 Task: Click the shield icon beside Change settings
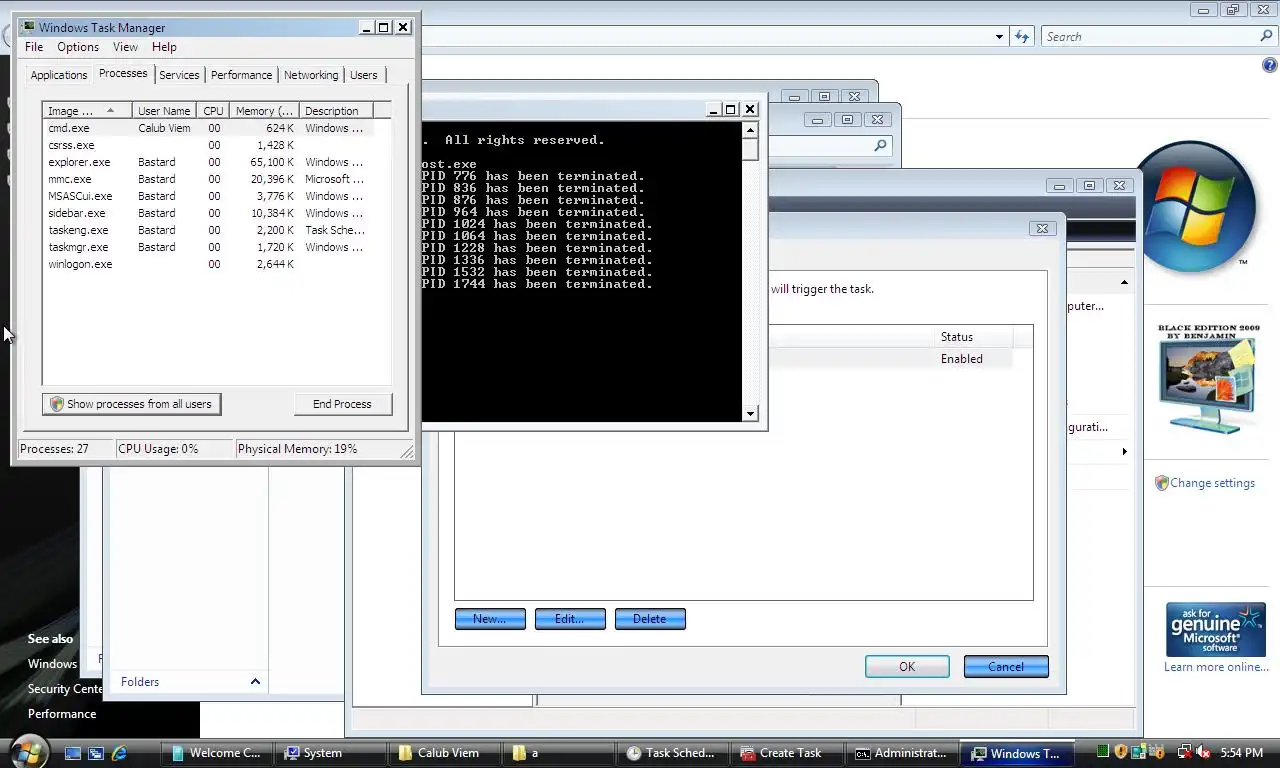pyautogui.click(x=1161, y=483)
